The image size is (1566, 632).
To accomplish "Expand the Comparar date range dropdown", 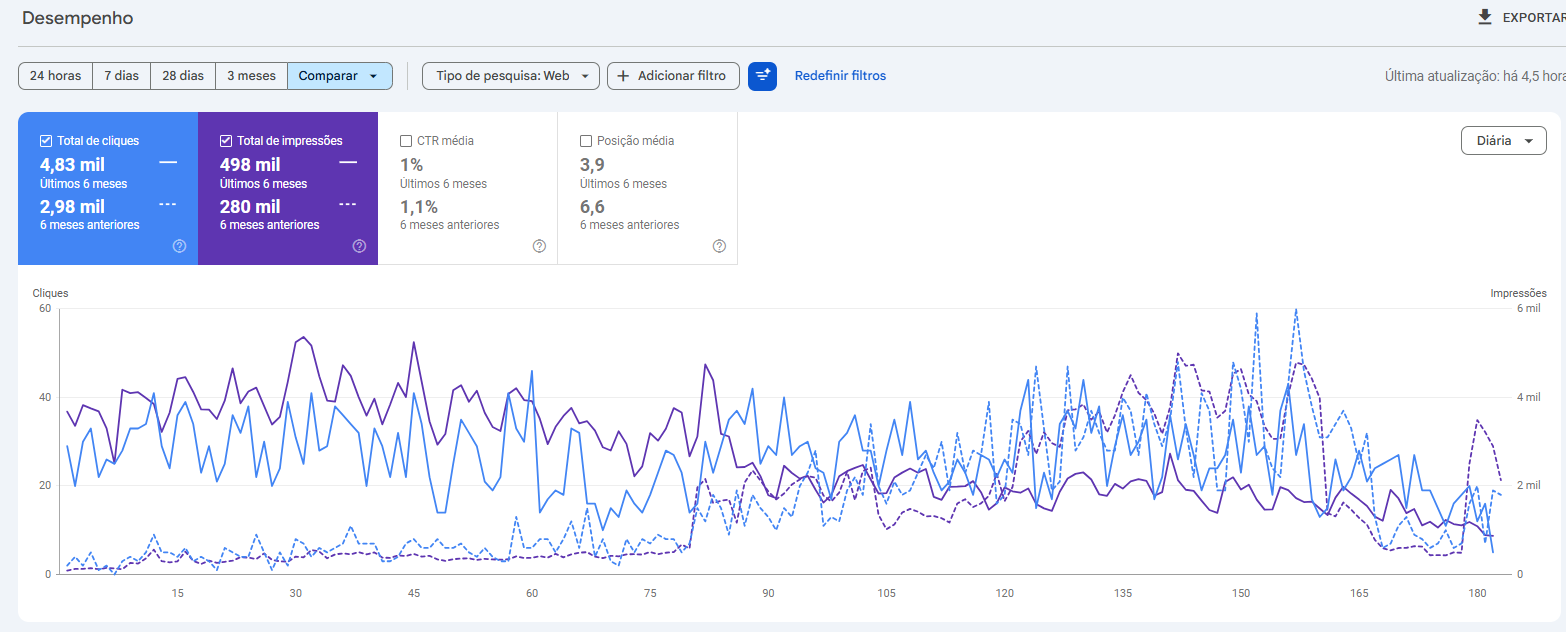I will (x=339, y=76).
